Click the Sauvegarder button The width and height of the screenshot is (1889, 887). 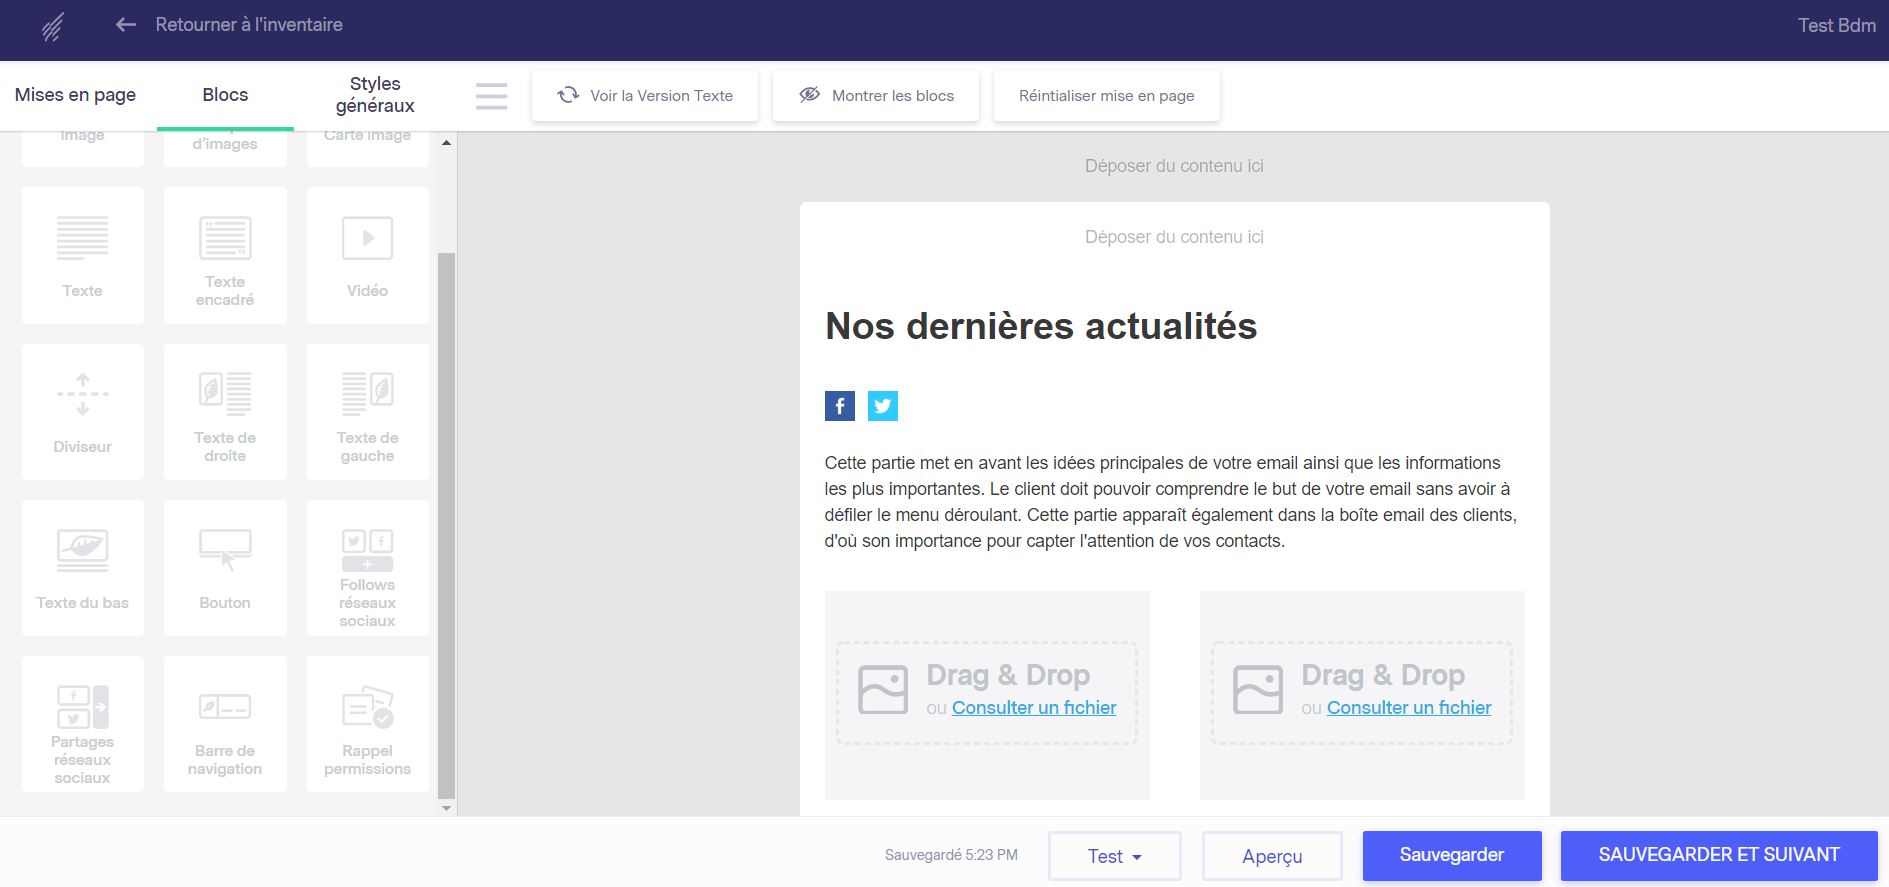1451,855
